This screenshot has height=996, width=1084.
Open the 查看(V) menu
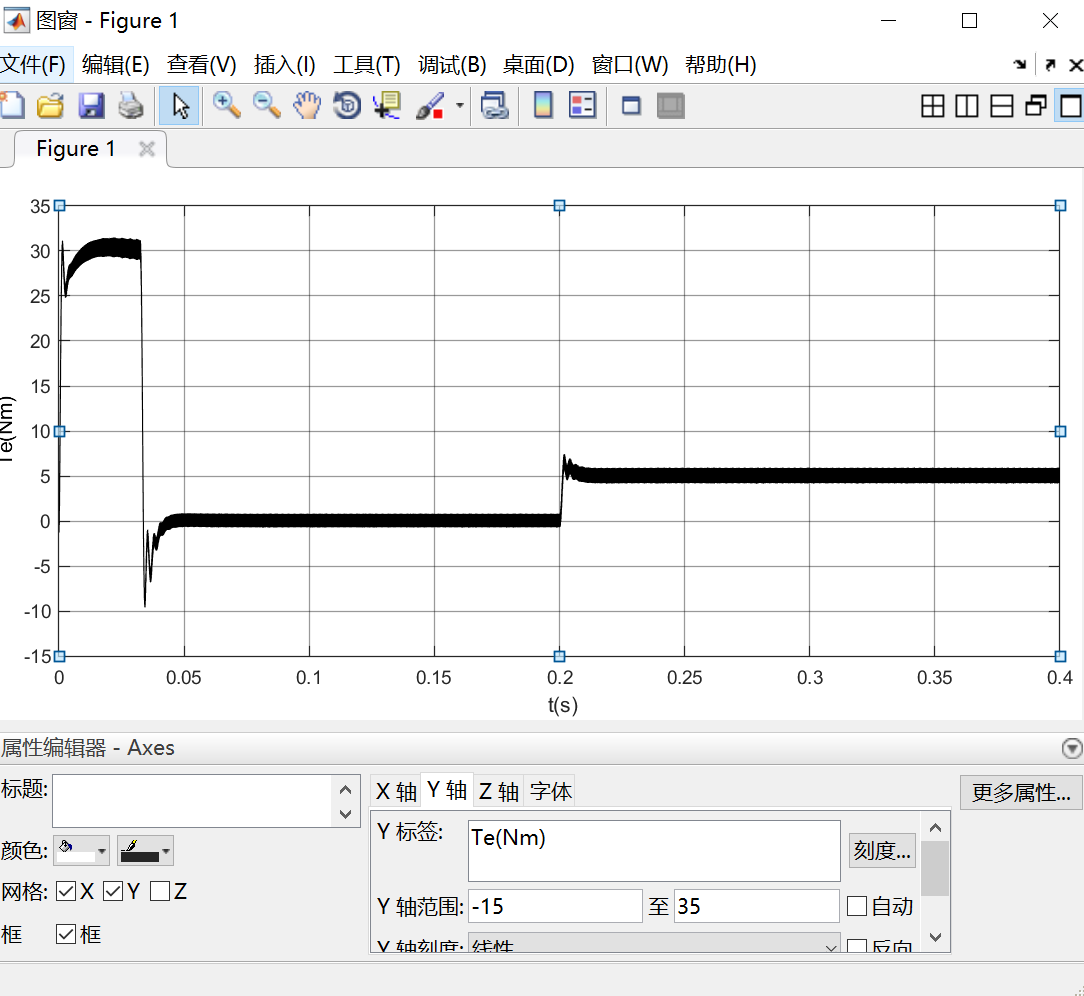click(201, 64)
